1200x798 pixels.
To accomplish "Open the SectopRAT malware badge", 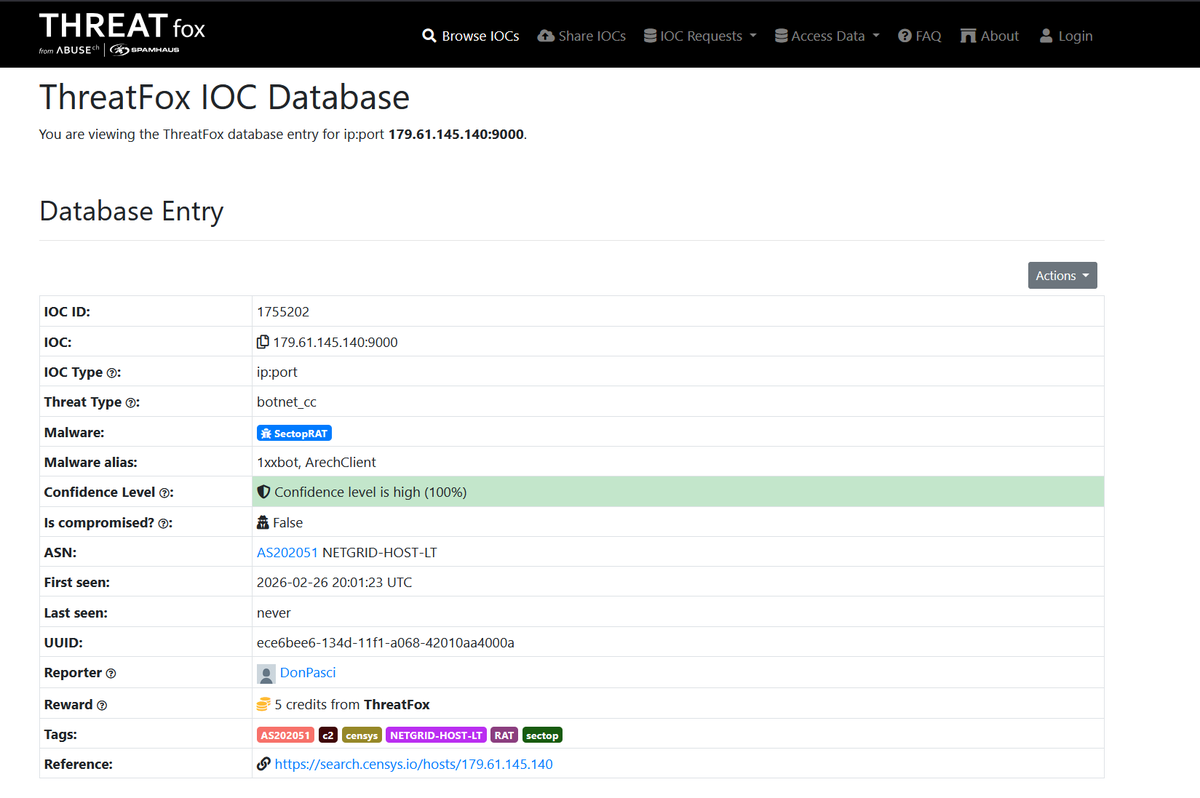I will pyautogui.click(x=294, y=433).
